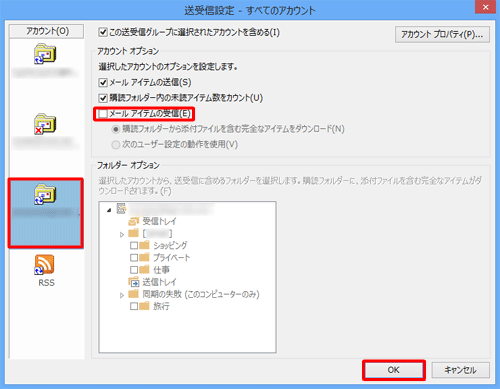Screen dimensions: 500x389
Task: Click the キャンセル button
Action: pyautogui.click(x=461, y=370)
